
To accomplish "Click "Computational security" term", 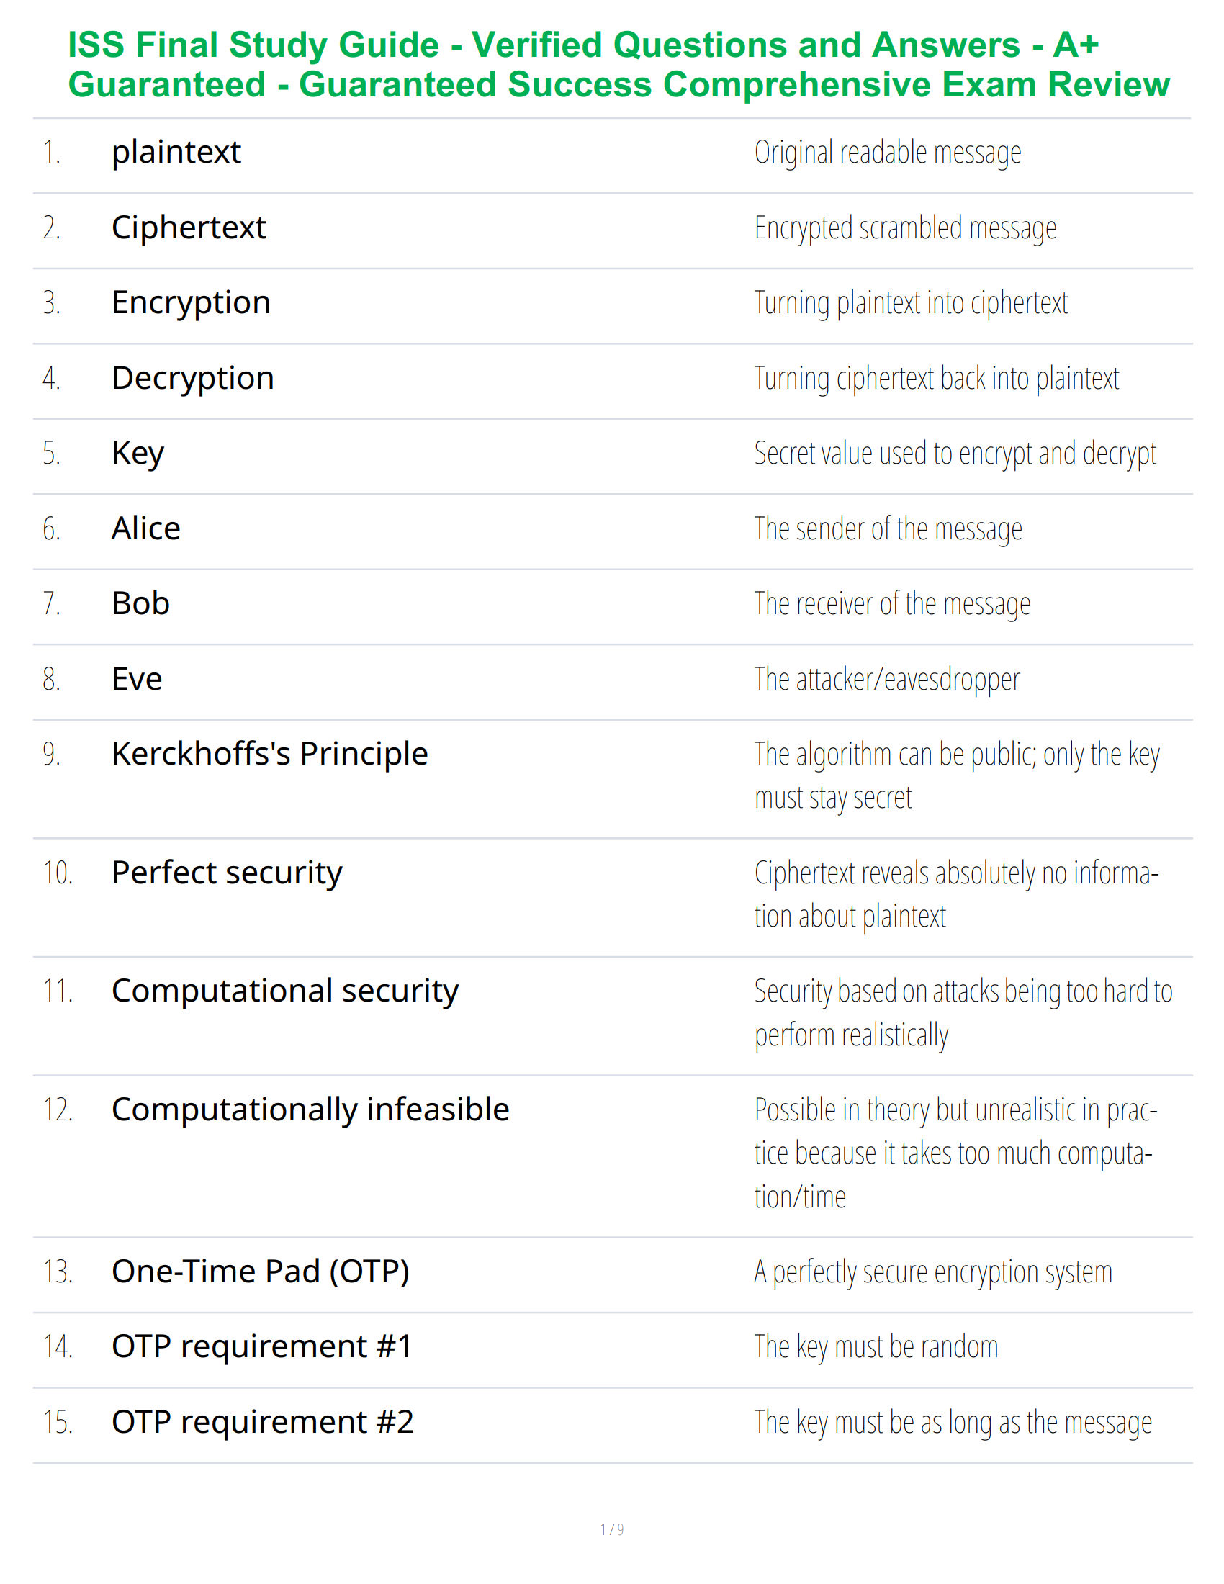I will [x=285, y=991].
